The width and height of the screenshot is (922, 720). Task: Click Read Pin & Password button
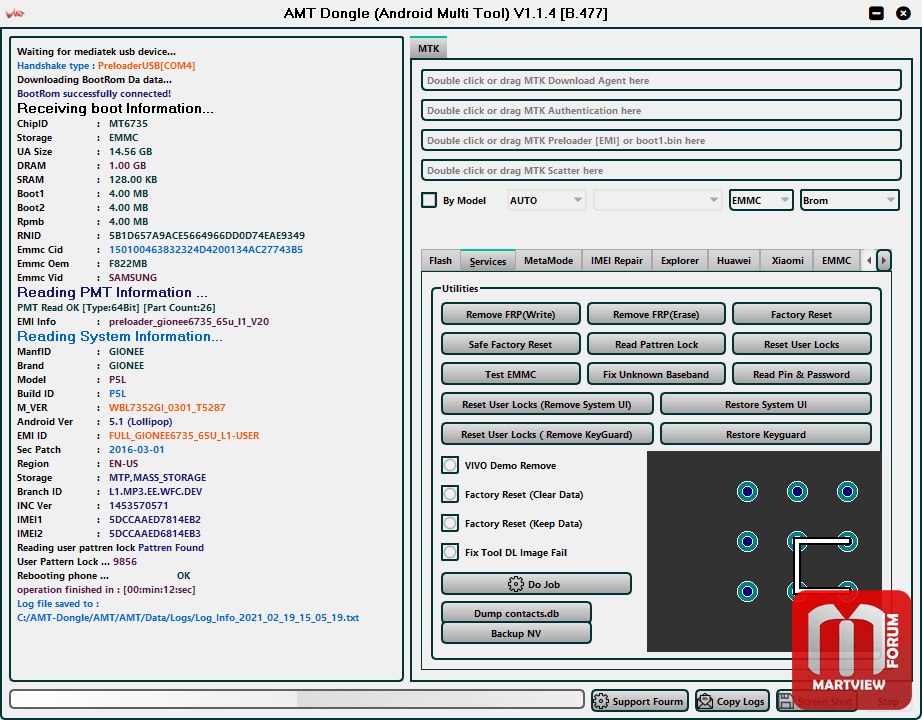click(x=801, y=374)
